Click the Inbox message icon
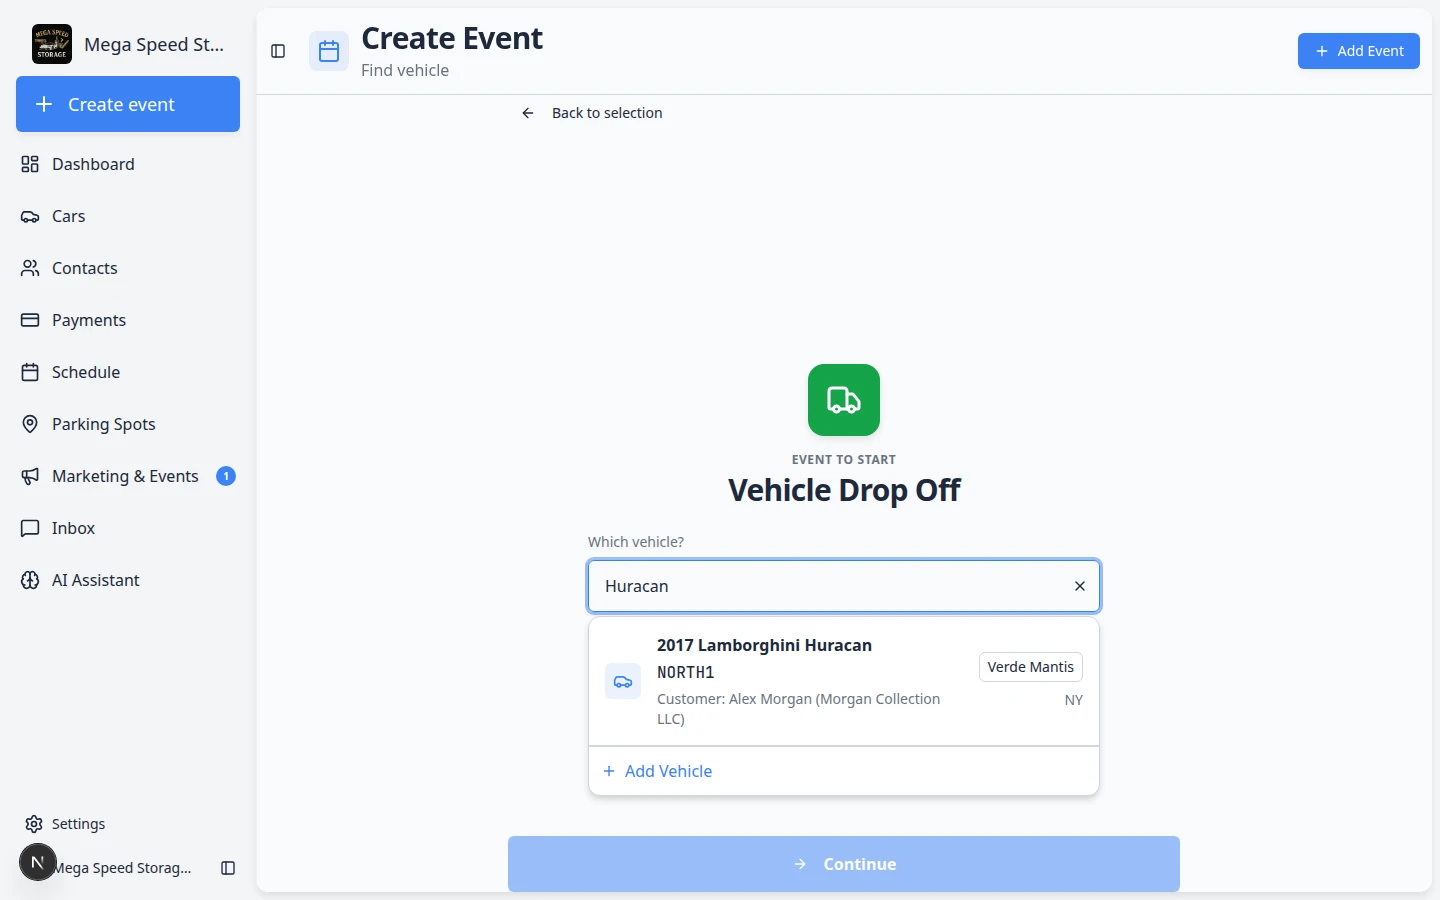Image resolution: width=1440 pixels, height=900 pixels. click(30, 528)
